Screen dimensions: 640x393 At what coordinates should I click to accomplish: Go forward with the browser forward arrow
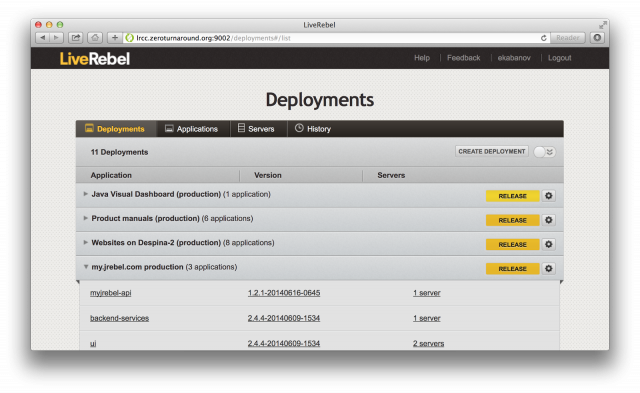point(56,38)
